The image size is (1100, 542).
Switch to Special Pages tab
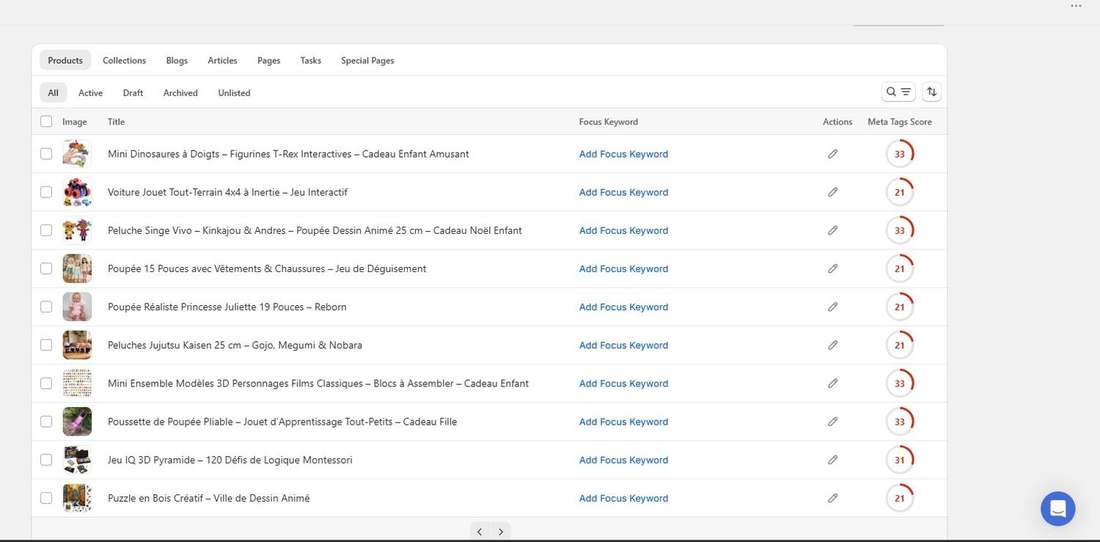point(368,60)
